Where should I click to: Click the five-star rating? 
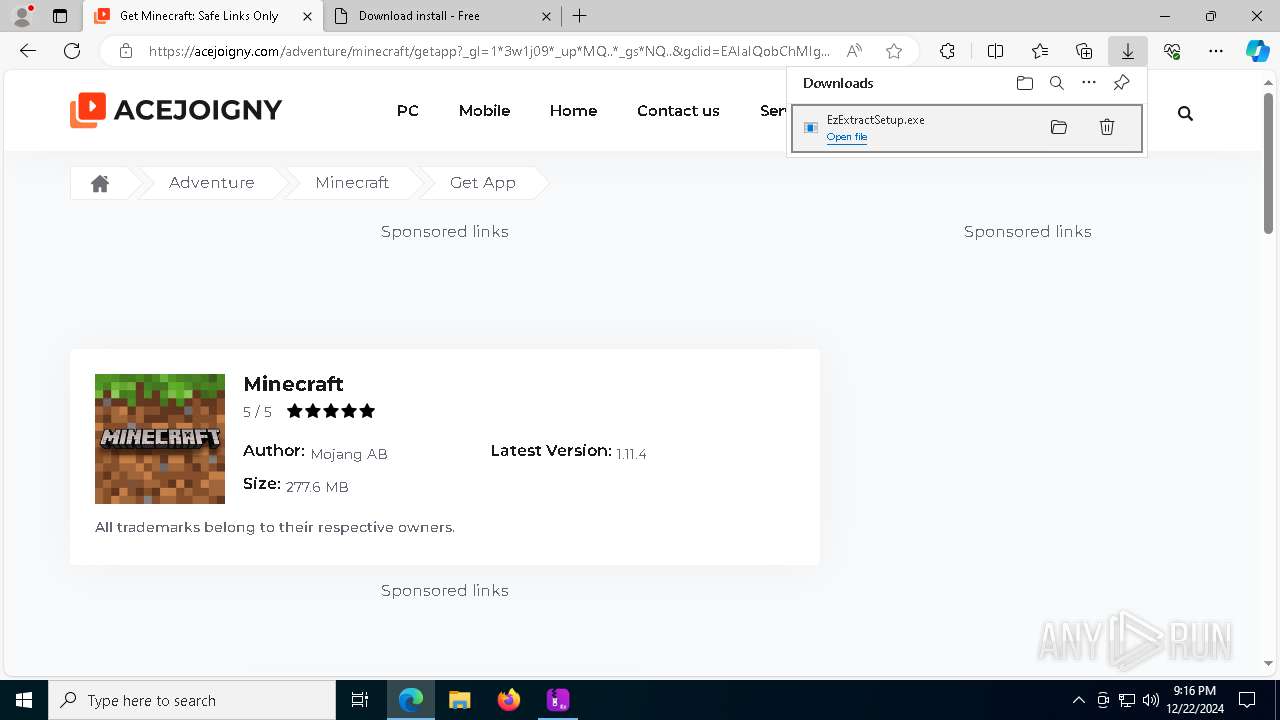coord(331,411)
